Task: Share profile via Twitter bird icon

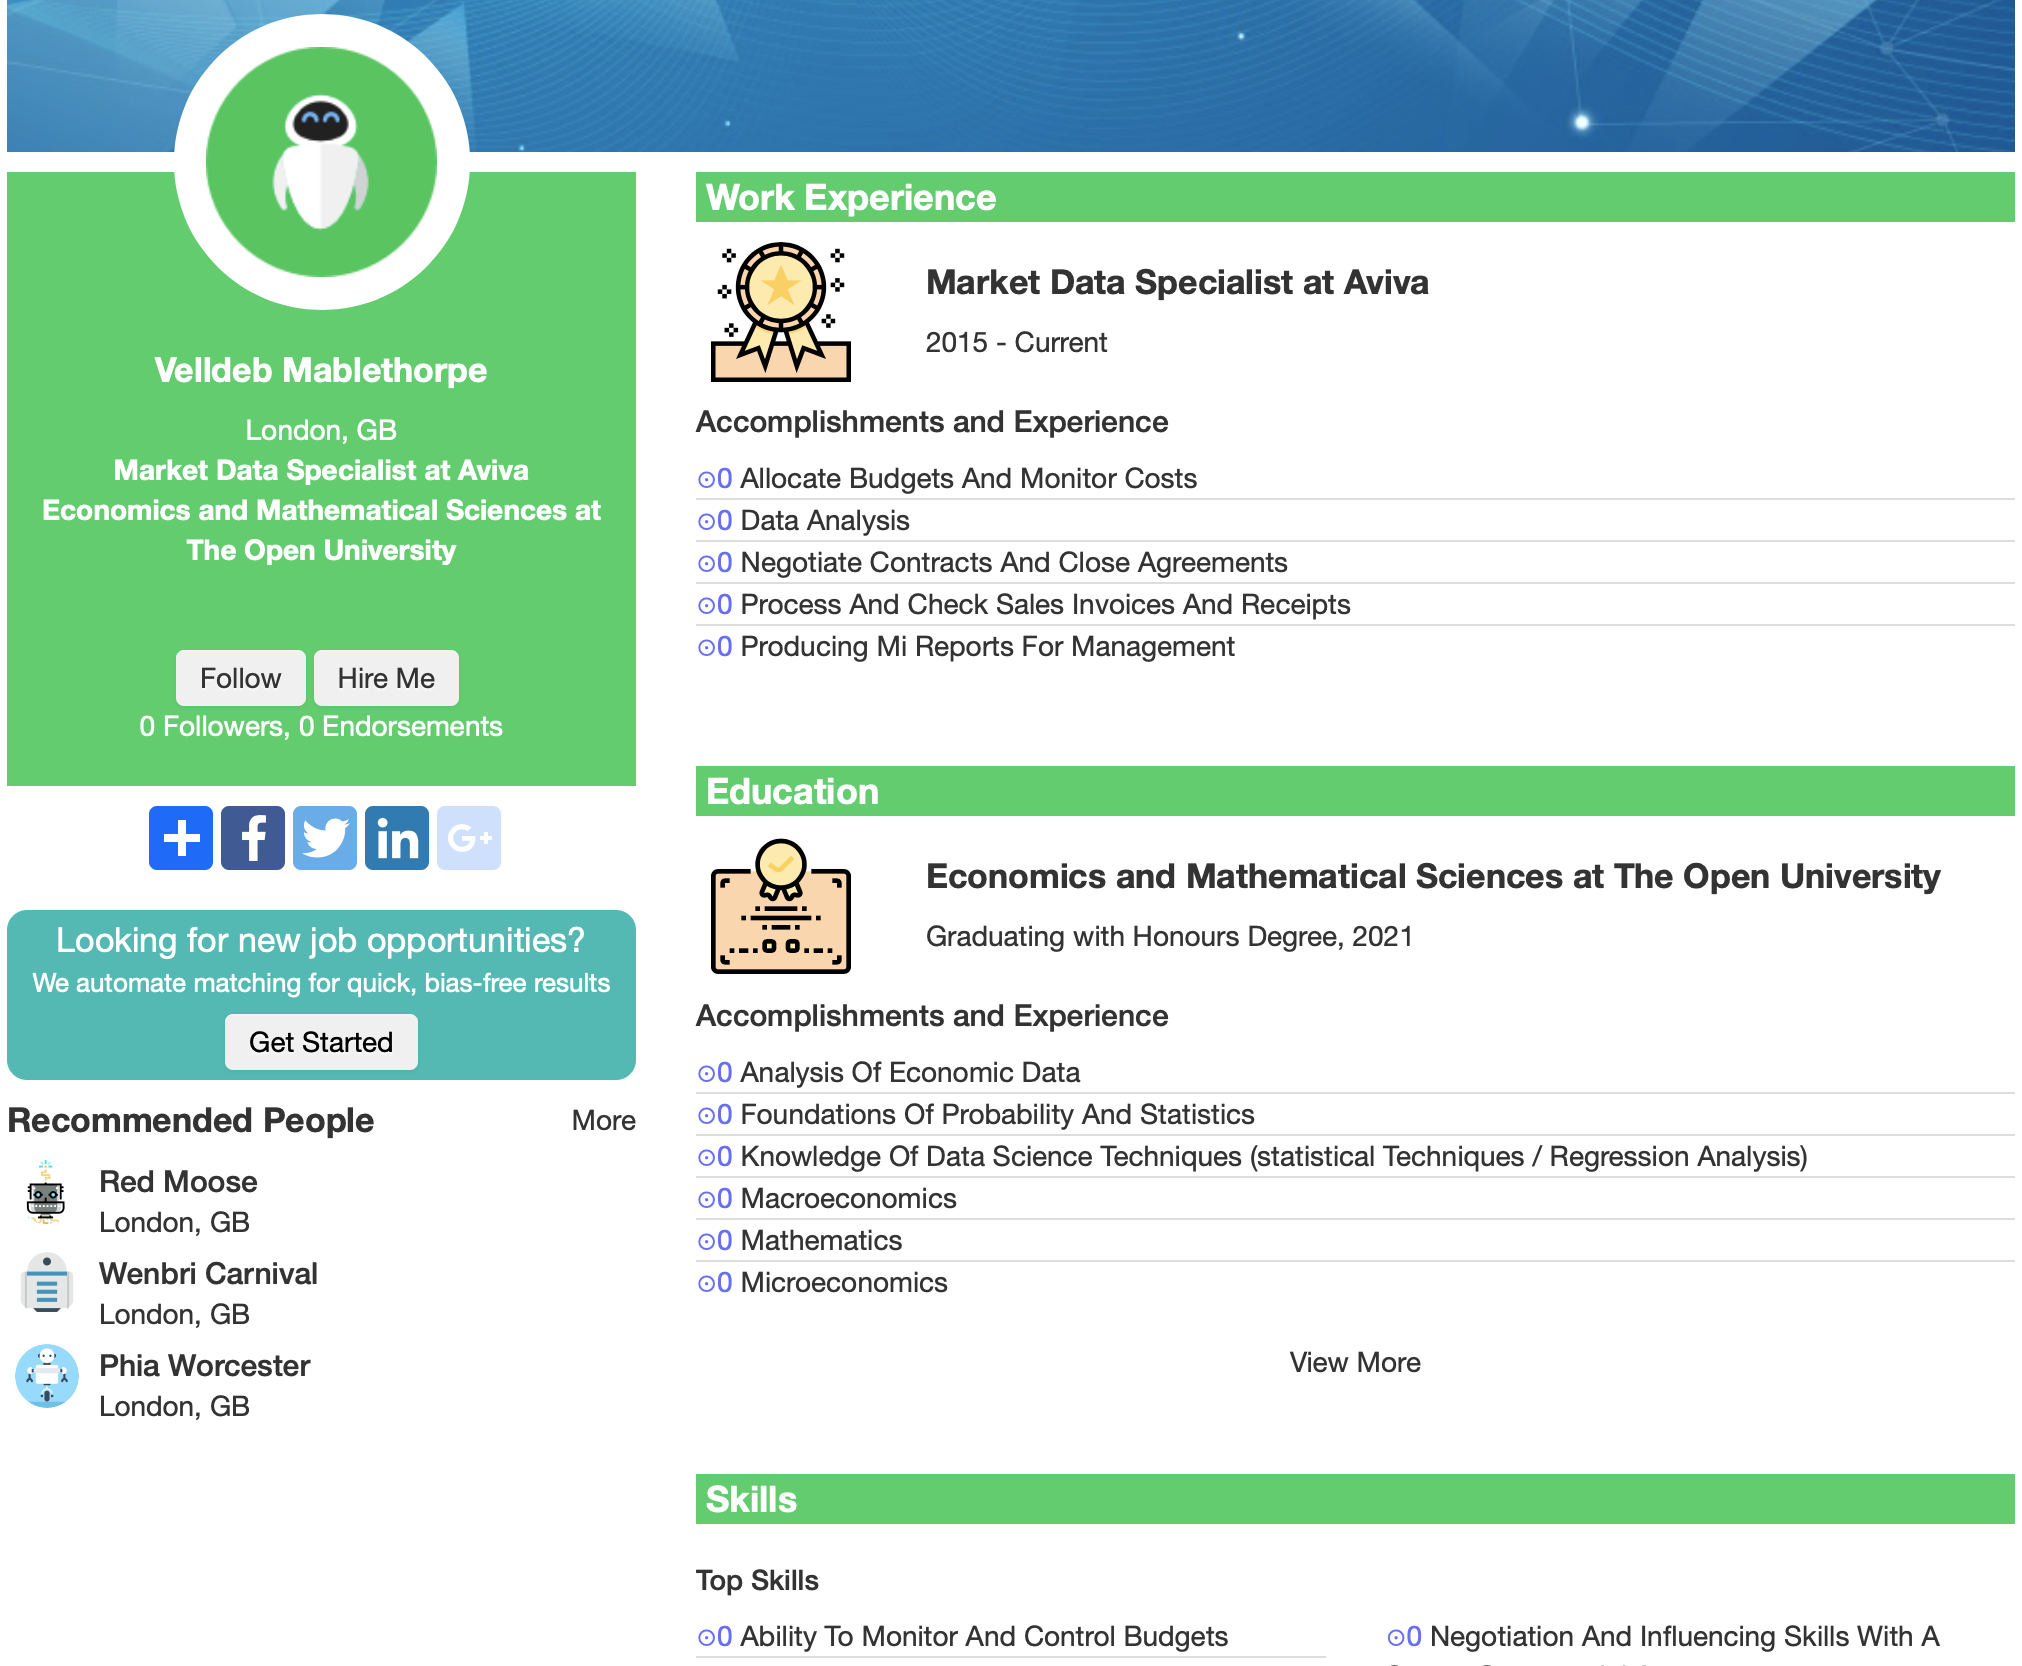Action: click(x=325, y=838)
